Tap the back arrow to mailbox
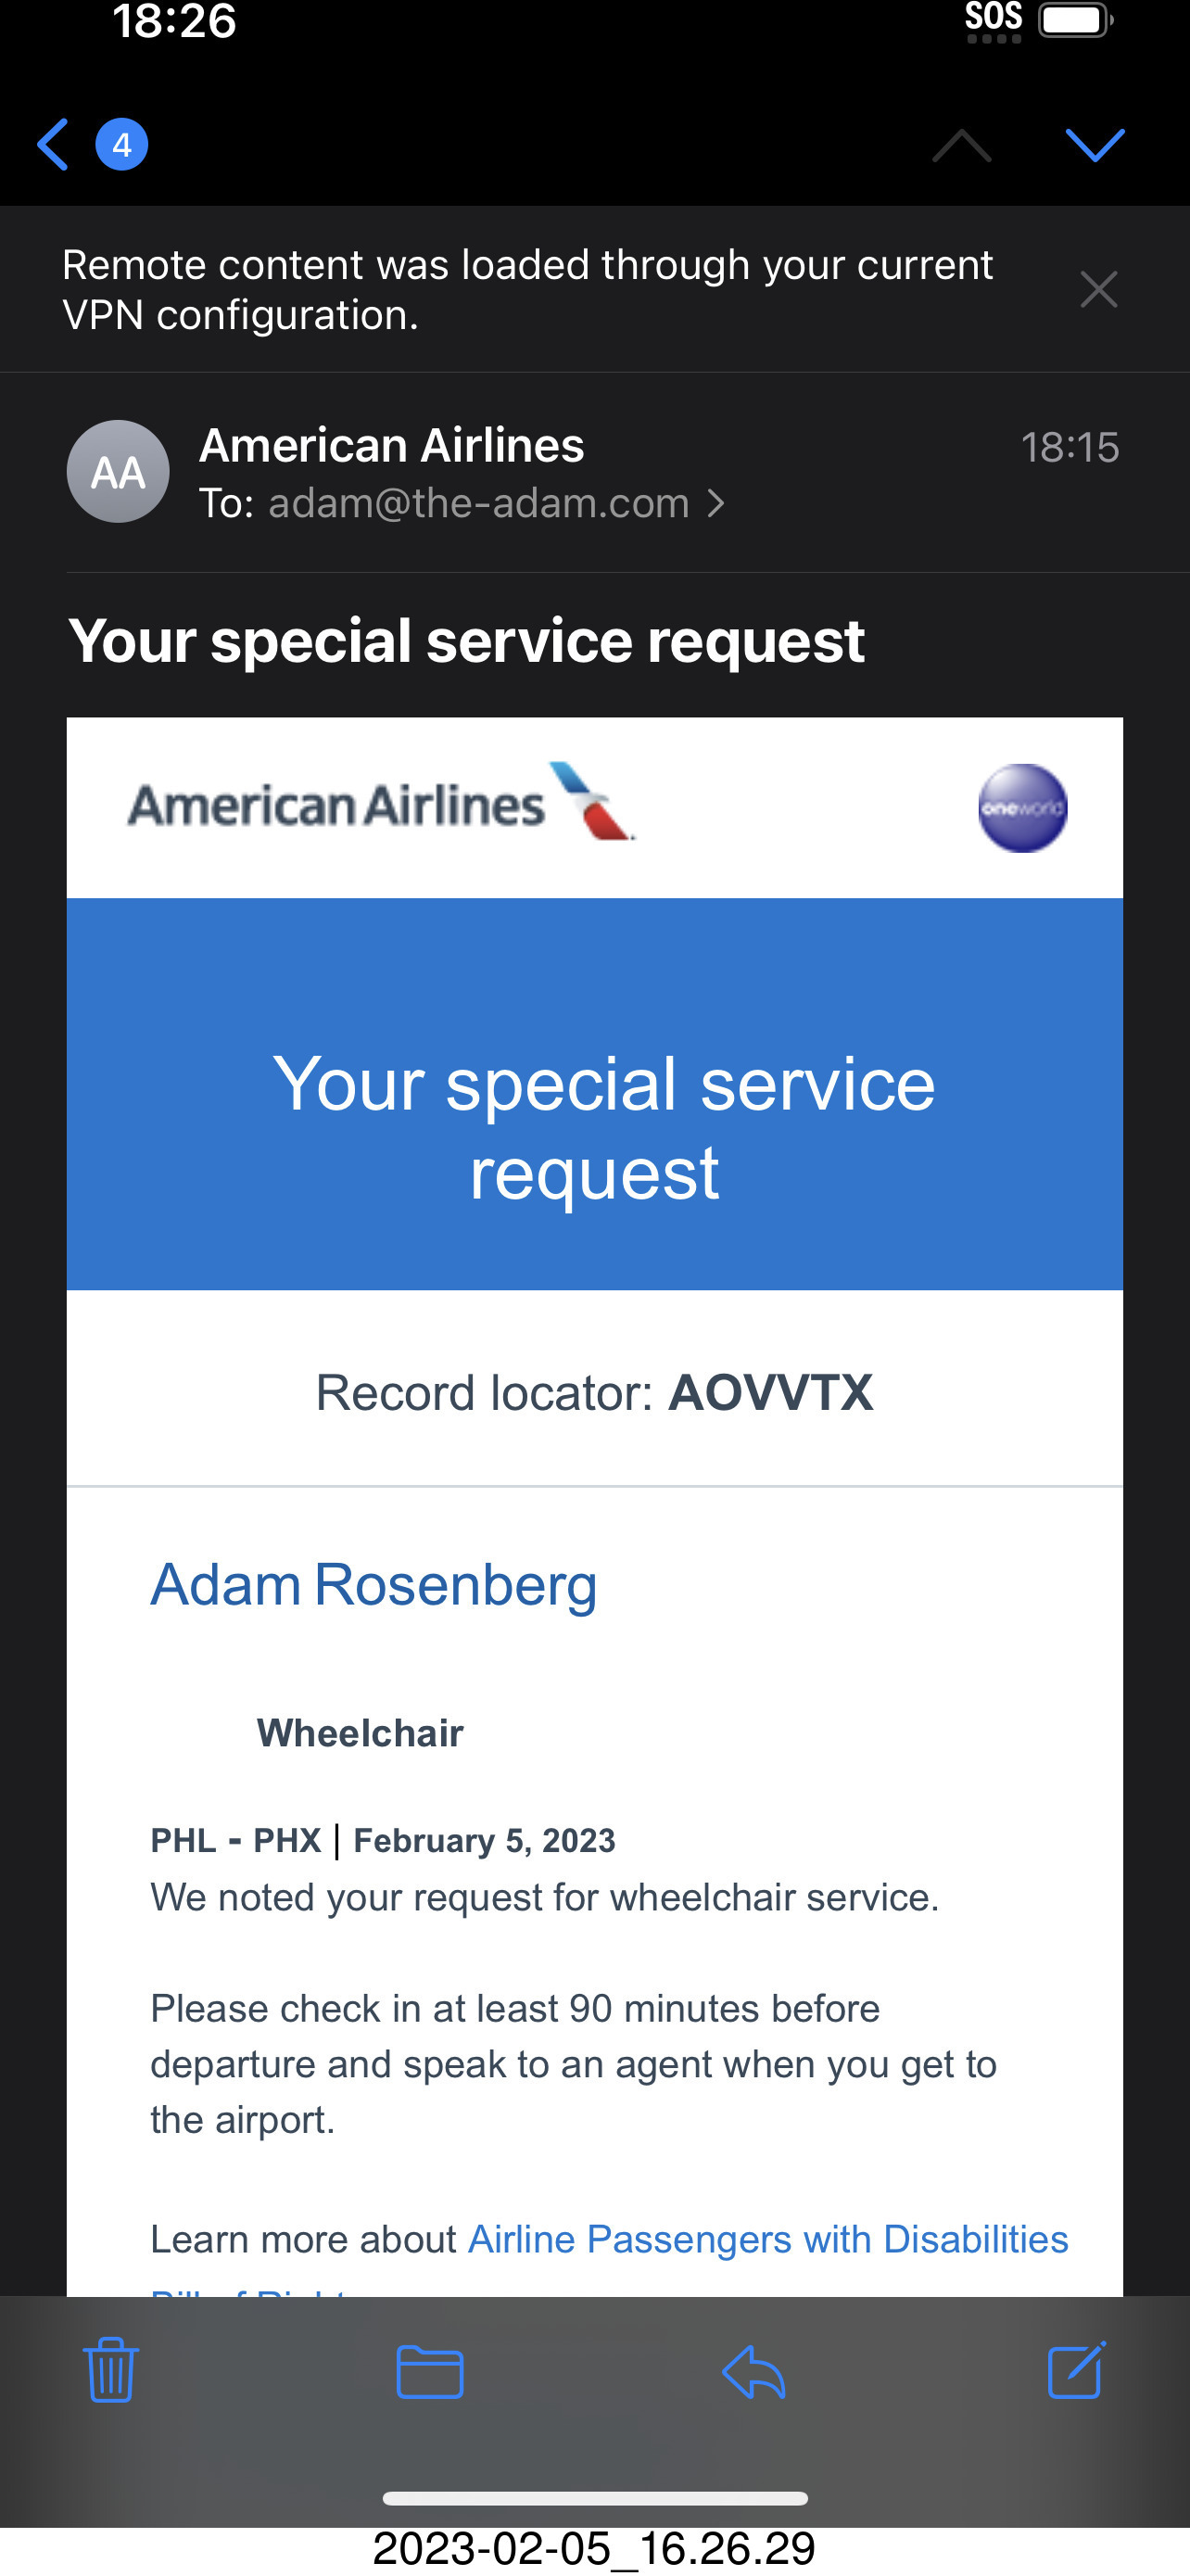Viewport: 1190px width, 2576px height. (54, 145)
